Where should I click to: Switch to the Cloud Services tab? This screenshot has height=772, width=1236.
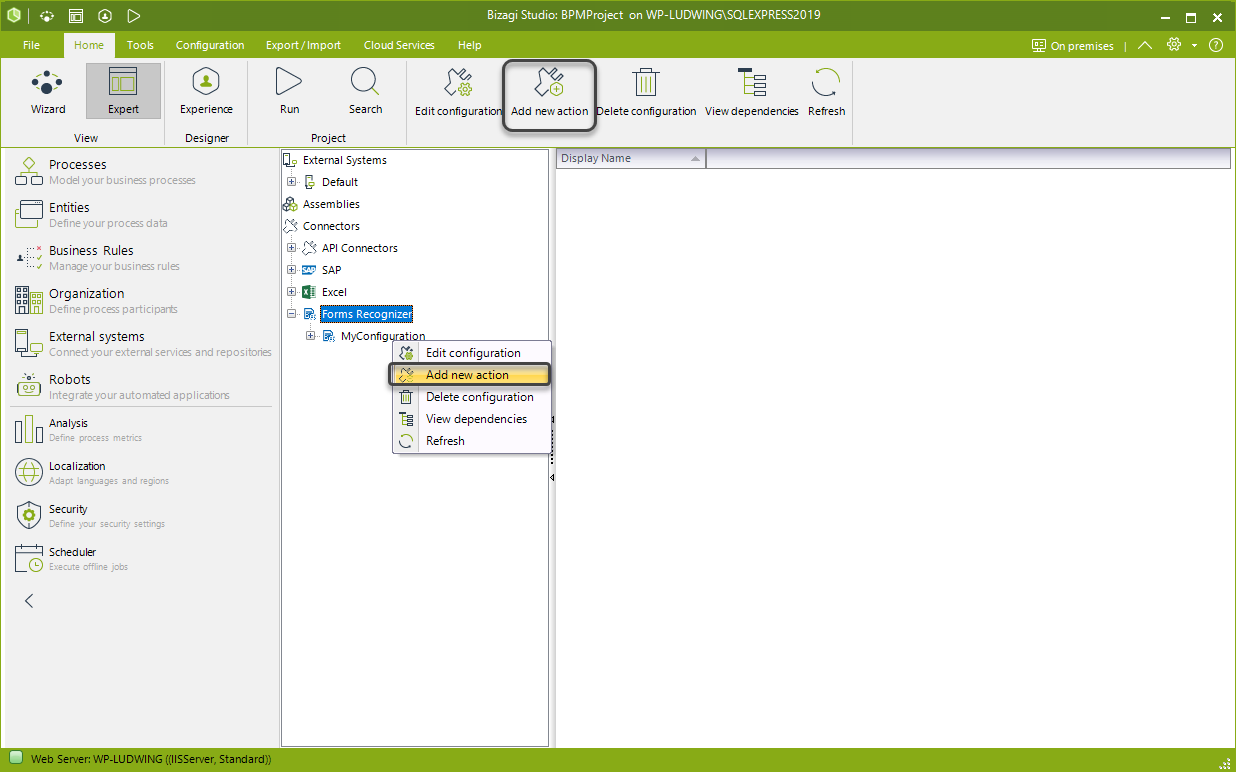pos(399,45)
